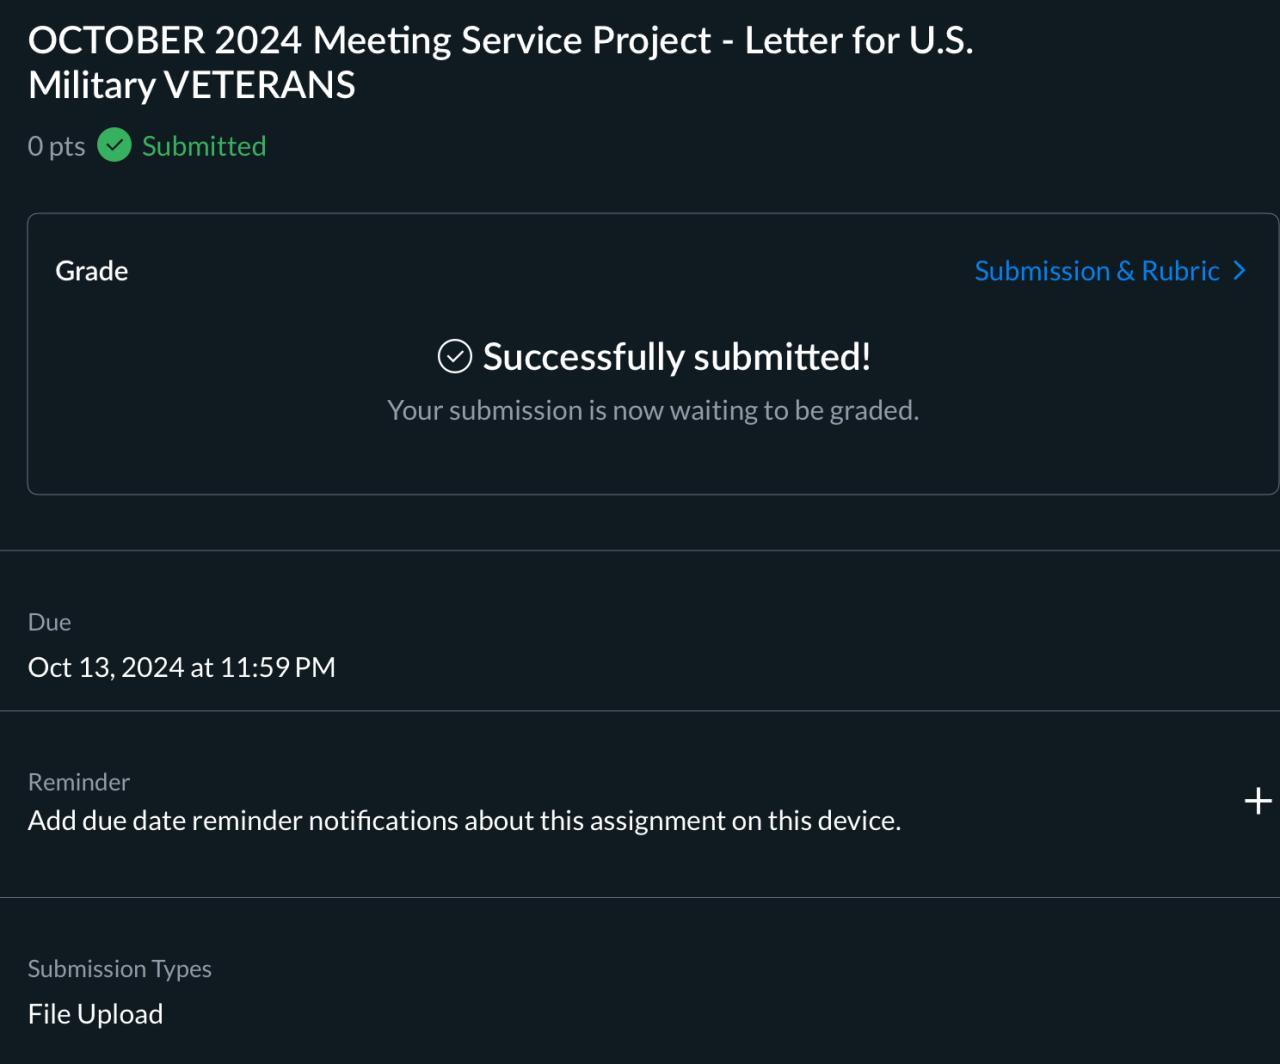Click the Grade section label
This screenshot has height=1064, width=1280.
tap(92, 271)
